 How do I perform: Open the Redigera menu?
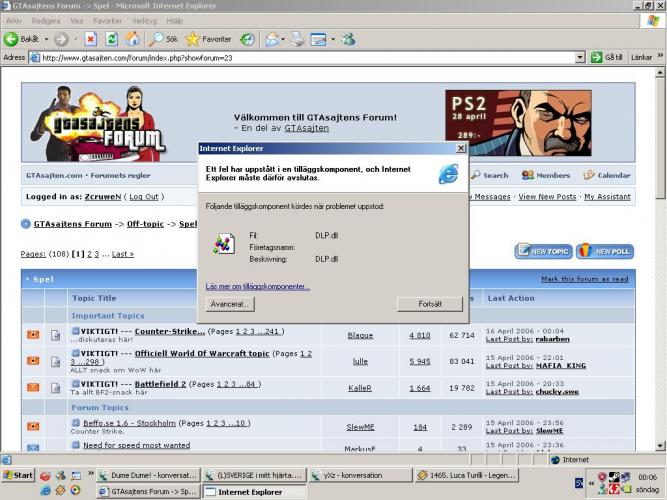click(x=46, y=20)
